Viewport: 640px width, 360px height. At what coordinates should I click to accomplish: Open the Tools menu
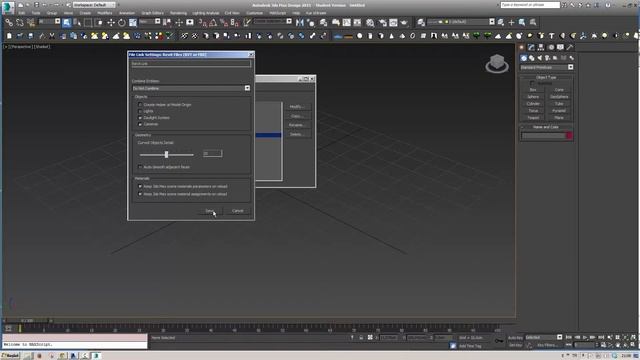pyautogui.click(x=36, y=13)
